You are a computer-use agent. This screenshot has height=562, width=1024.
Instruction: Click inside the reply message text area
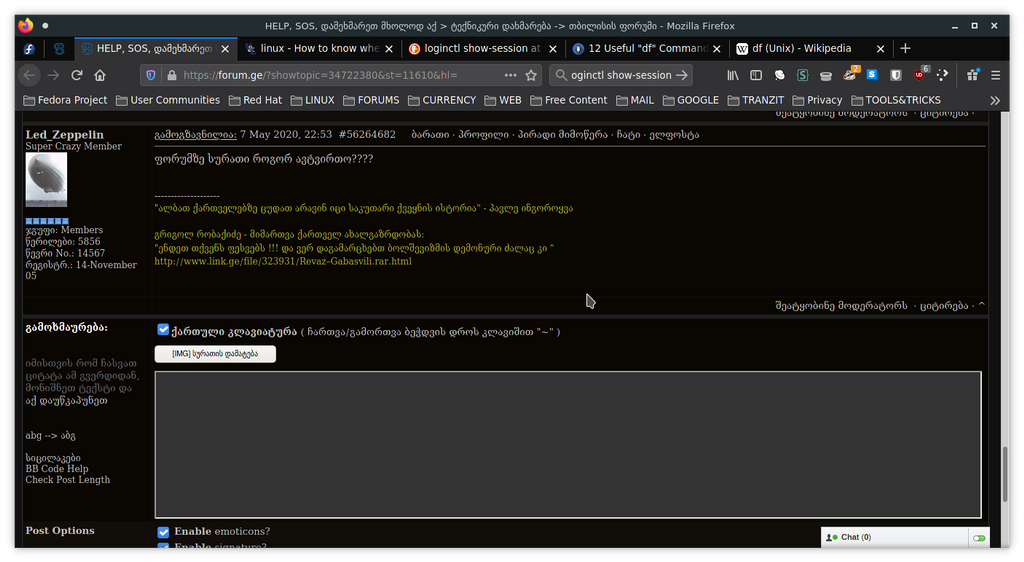(x=568, y=445)
